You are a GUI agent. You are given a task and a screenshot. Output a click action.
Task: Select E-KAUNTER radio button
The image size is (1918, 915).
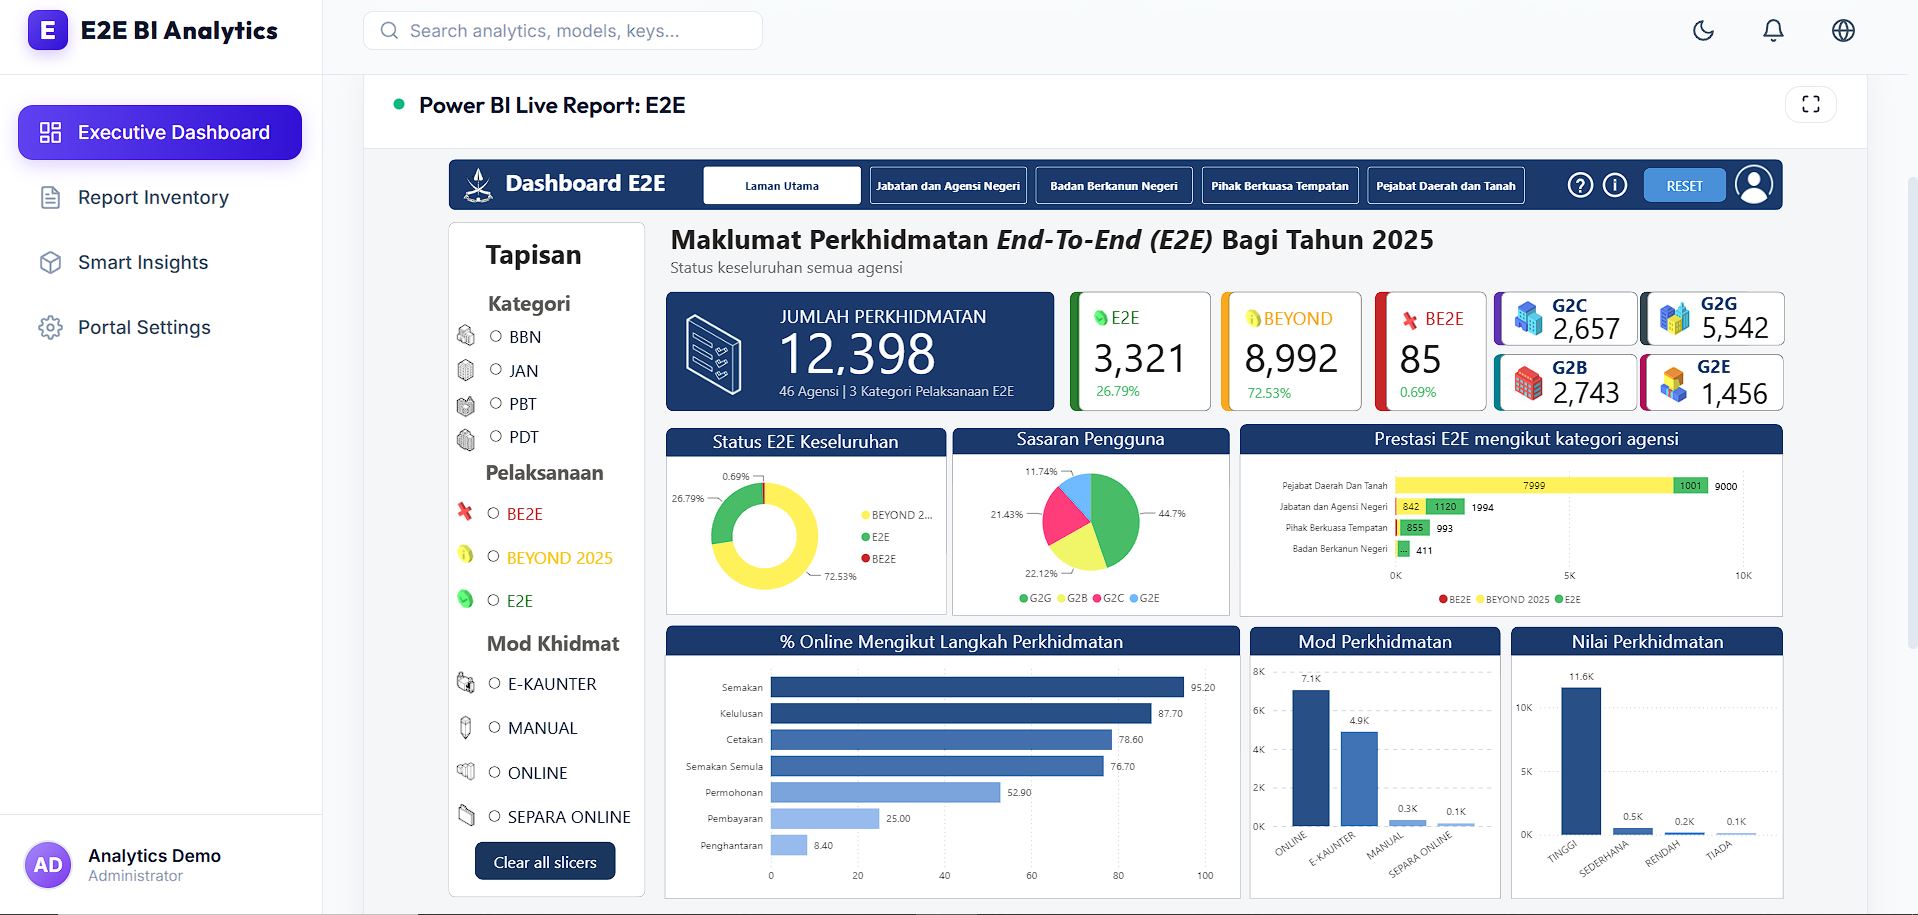[x=494, y=683]
